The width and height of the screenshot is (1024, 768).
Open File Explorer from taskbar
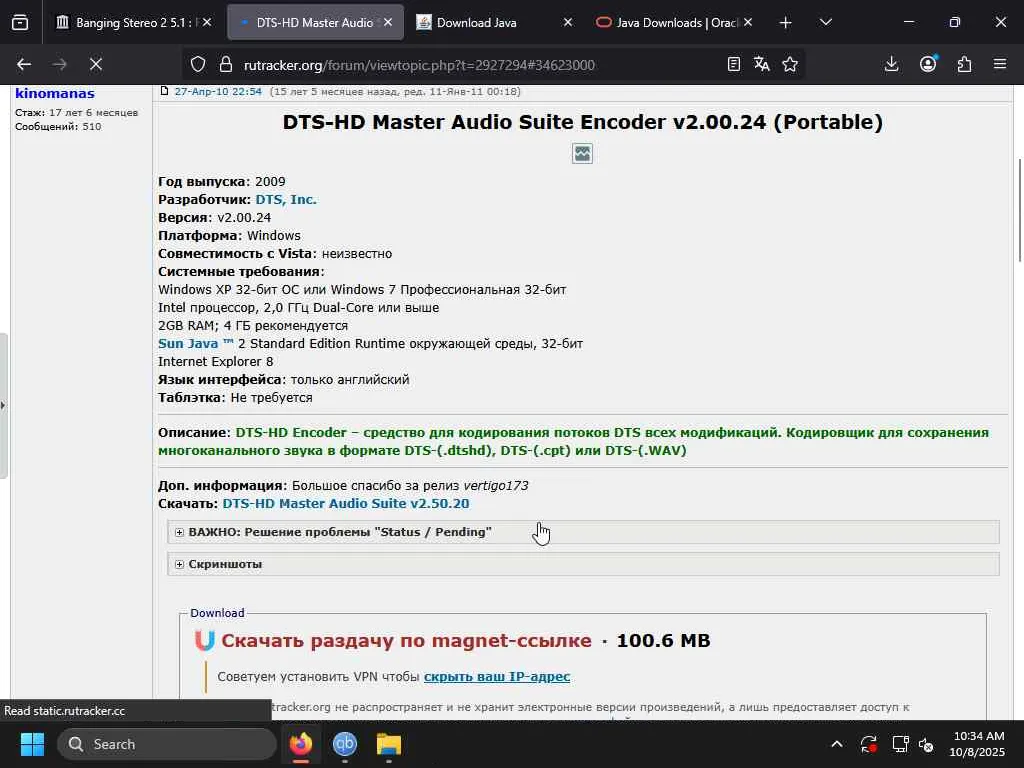coord(389,744)
